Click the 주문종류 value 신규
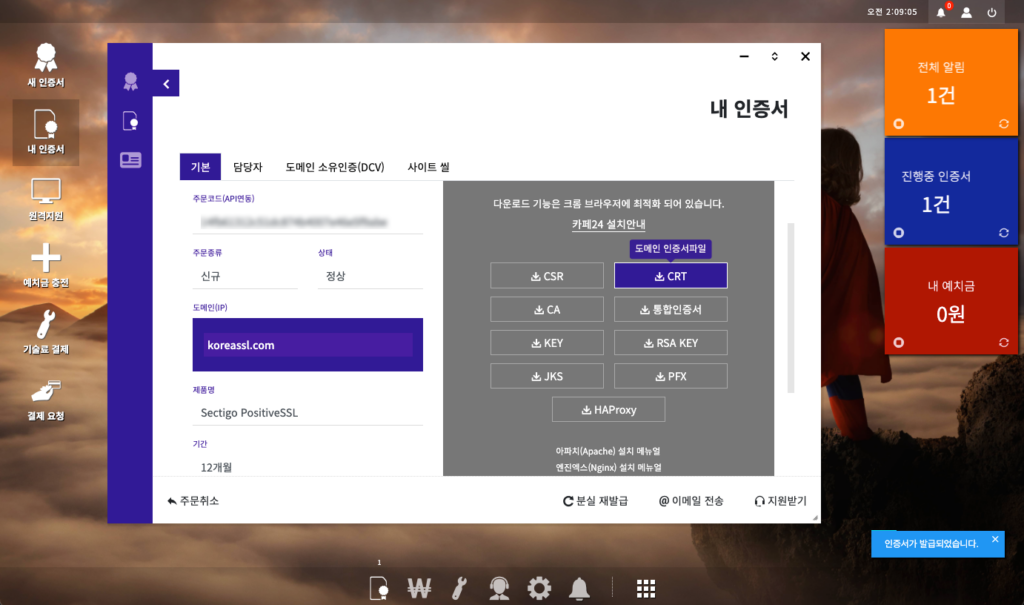This screenshot has height=605, width=1024. [x=245, y=276]
